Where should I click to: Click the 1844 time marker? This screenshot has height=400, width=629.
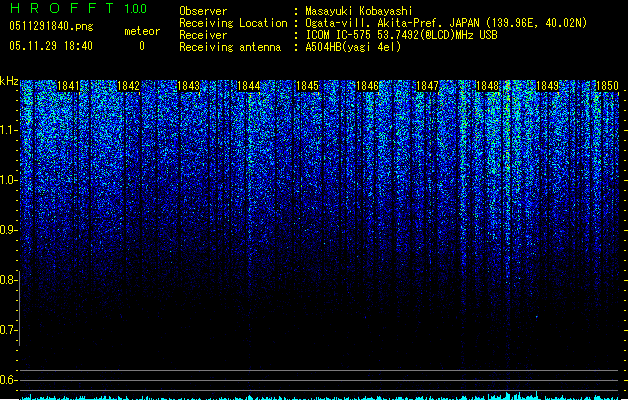(249, 86)
